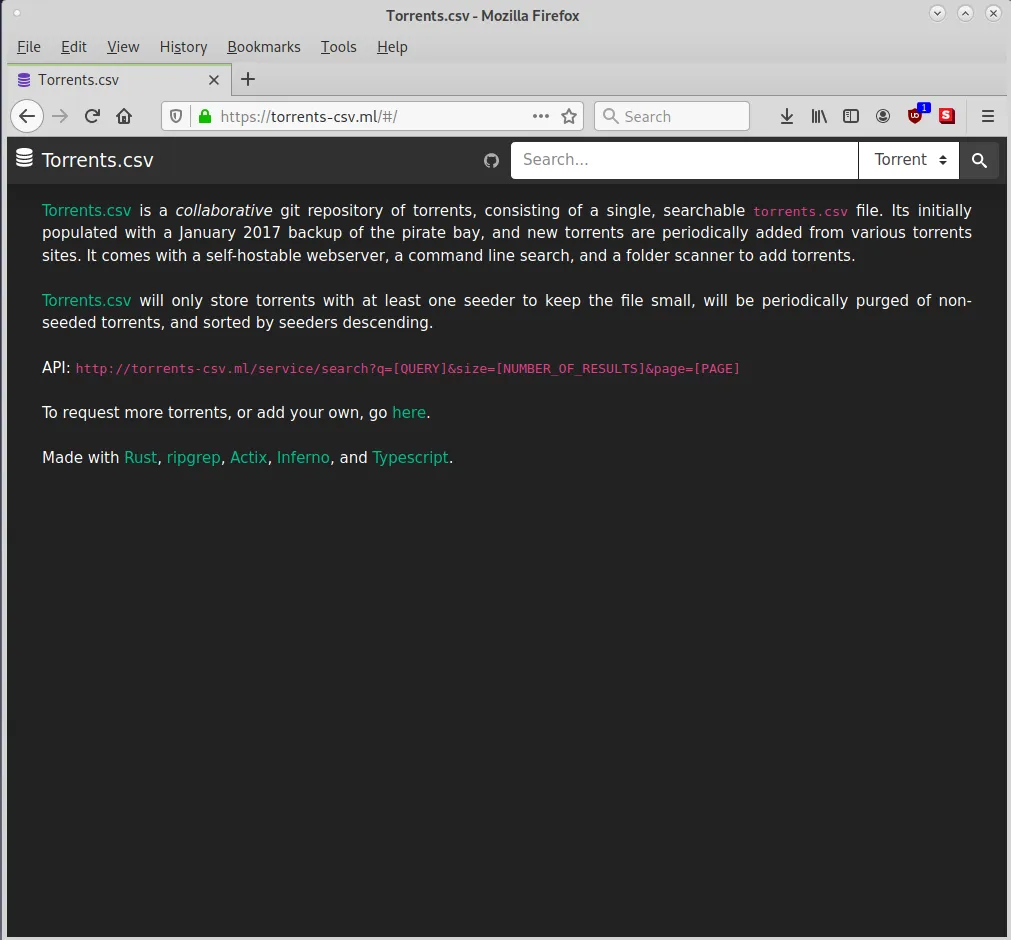Bookmark this page using the star
Screen dimensions: 1011x940
click(x=569, y=116)
